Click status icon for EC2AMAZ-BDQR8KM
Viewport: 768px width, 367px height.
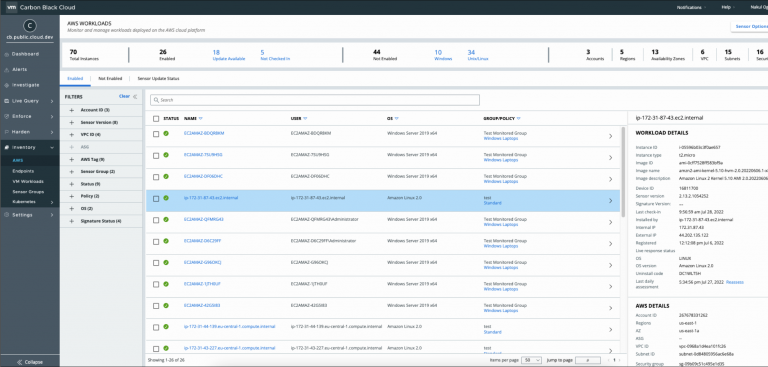pyautogui.click(x=166, y=133)
